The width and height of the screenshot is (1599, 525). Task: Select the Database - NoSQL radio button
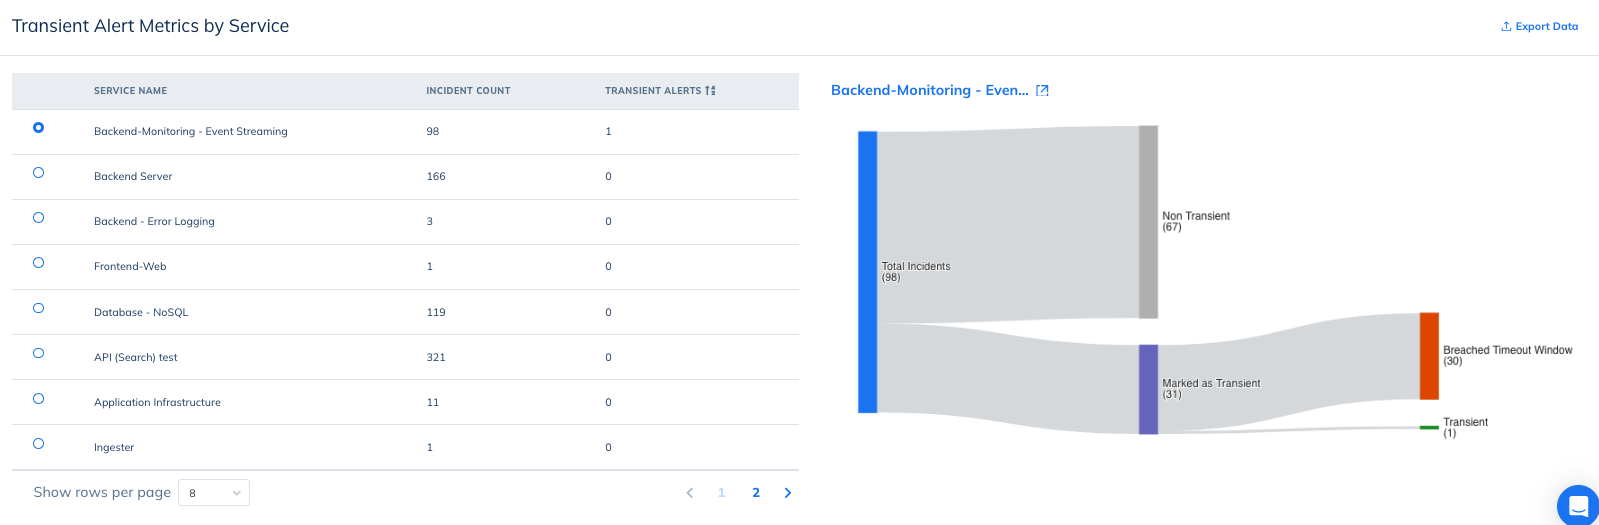pyautogui.click(x=39, y=308)
